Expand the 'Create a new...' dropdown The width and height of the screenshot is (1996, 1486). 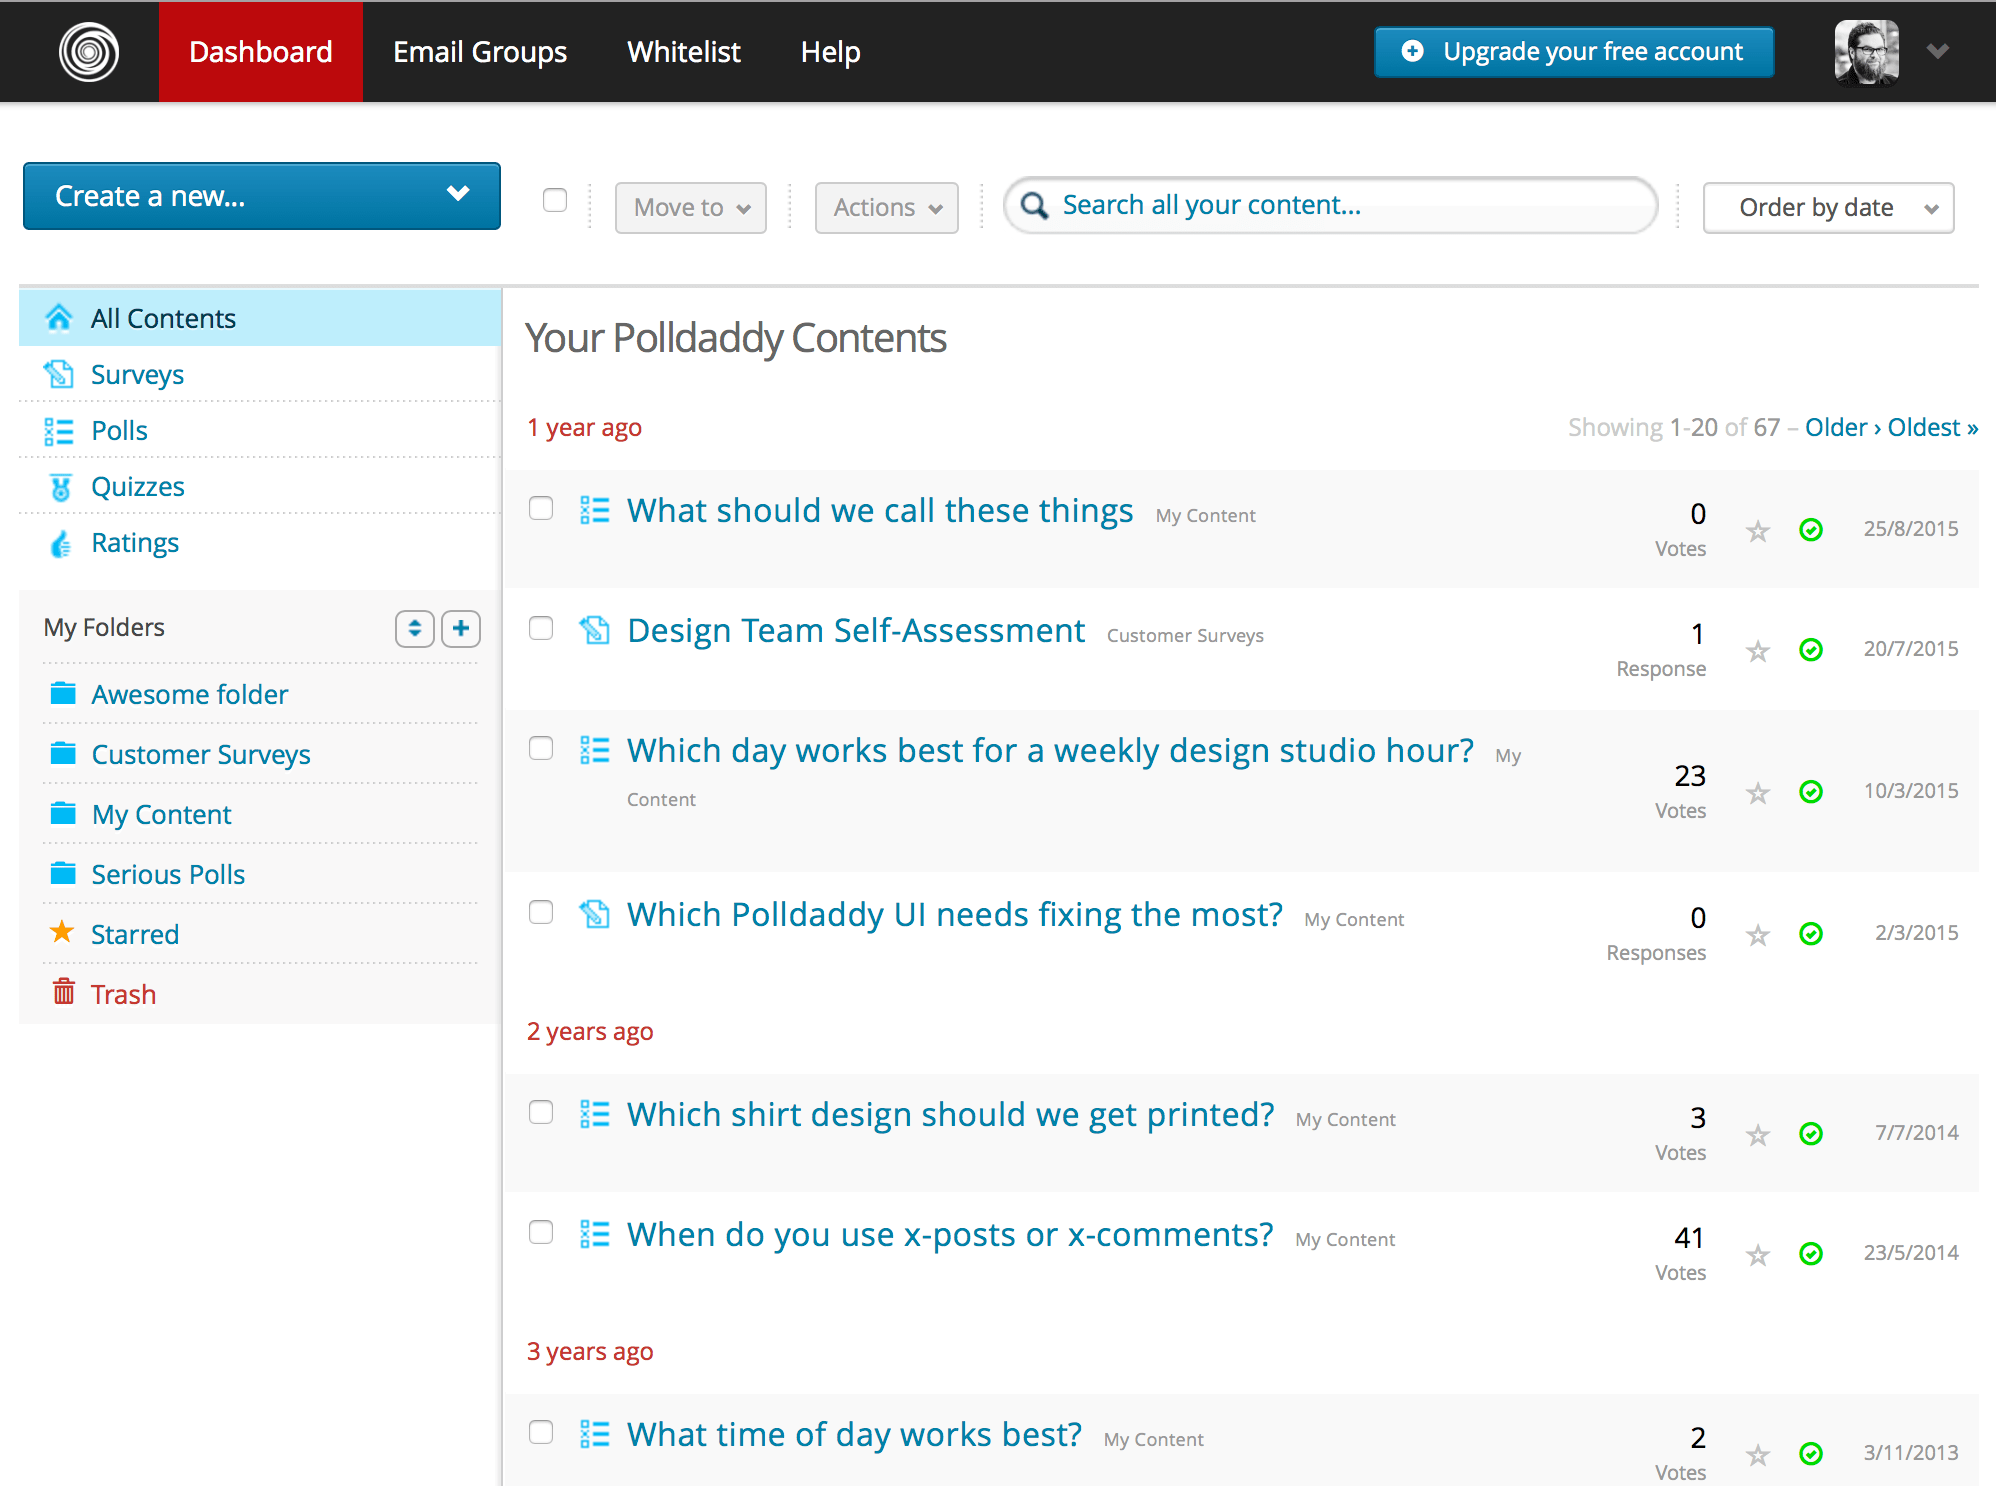coord(261,196)
